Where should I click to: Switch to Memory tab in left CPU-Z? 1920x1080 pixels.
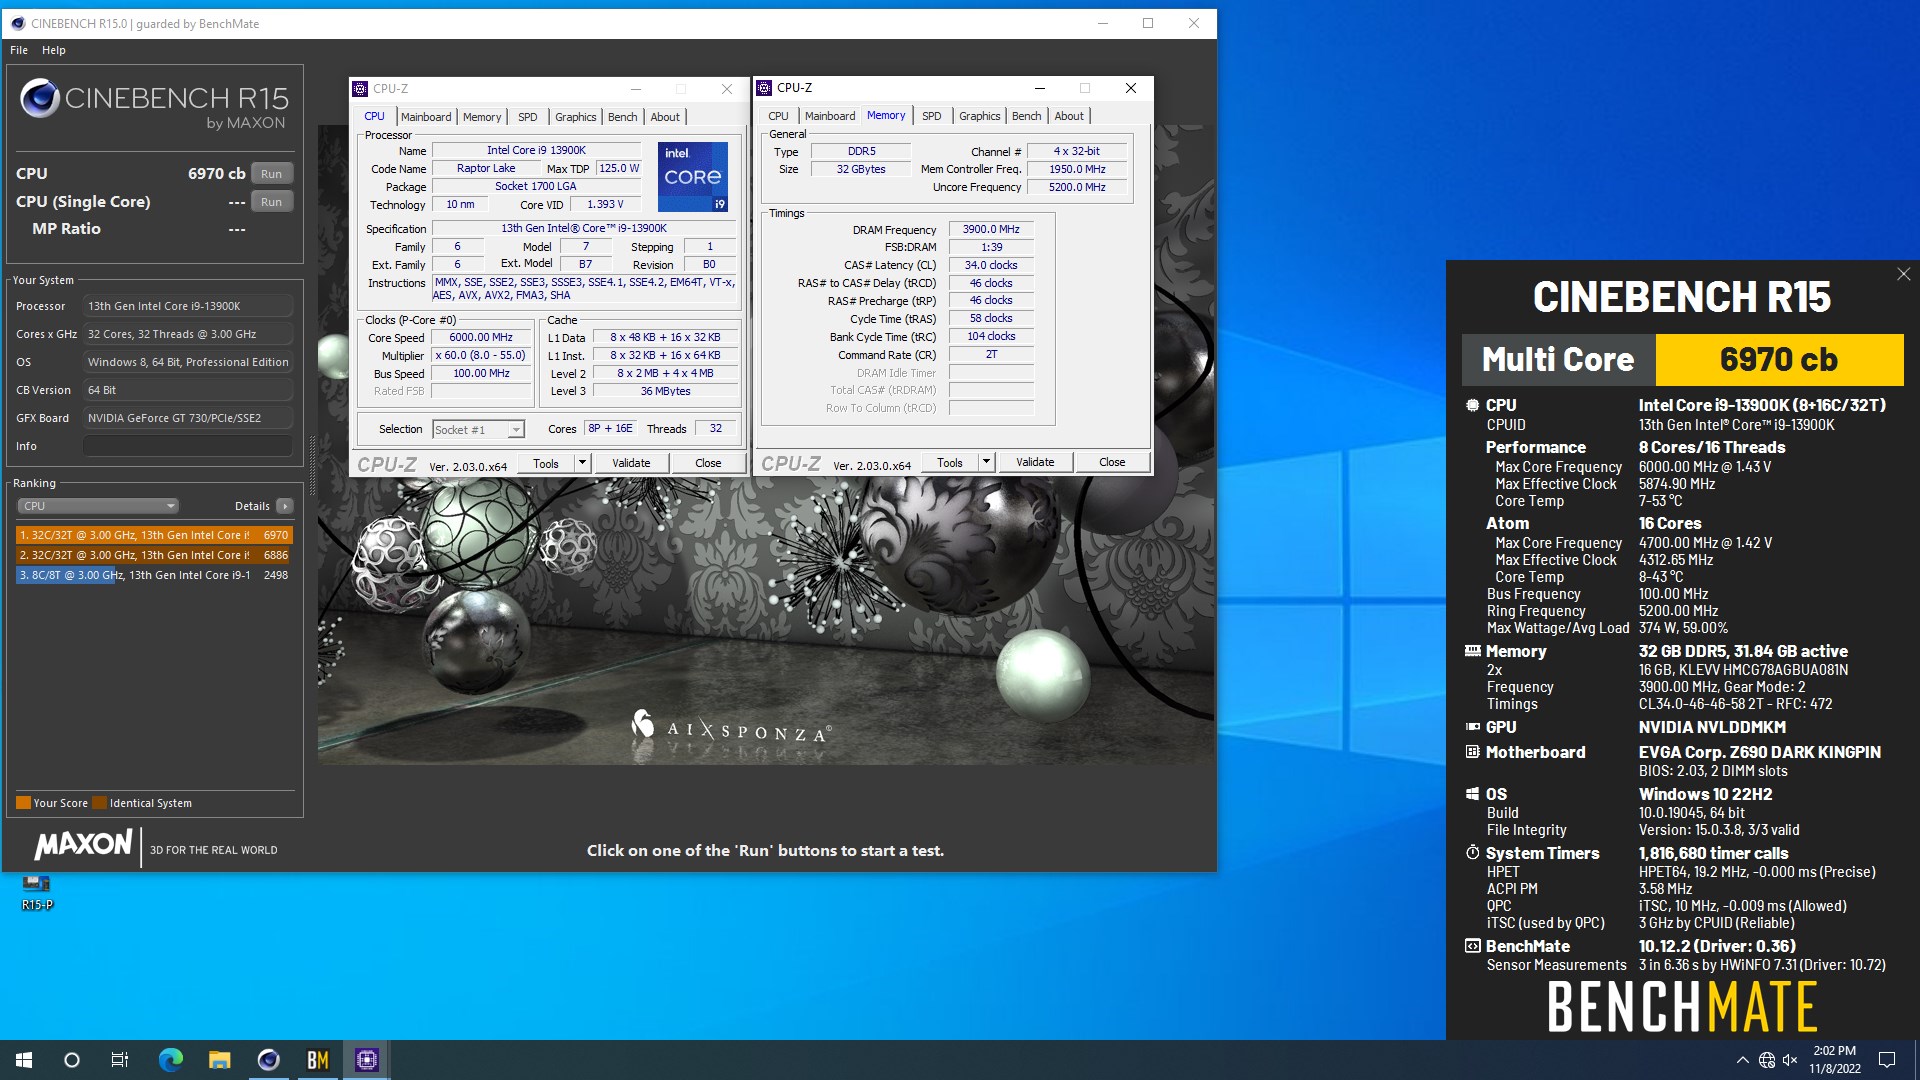[482, 117]
